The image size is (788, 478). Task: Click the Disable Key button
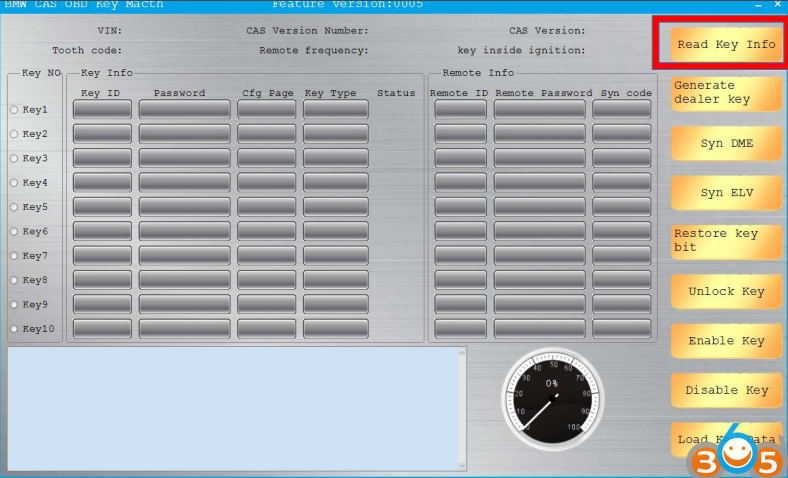726,390
